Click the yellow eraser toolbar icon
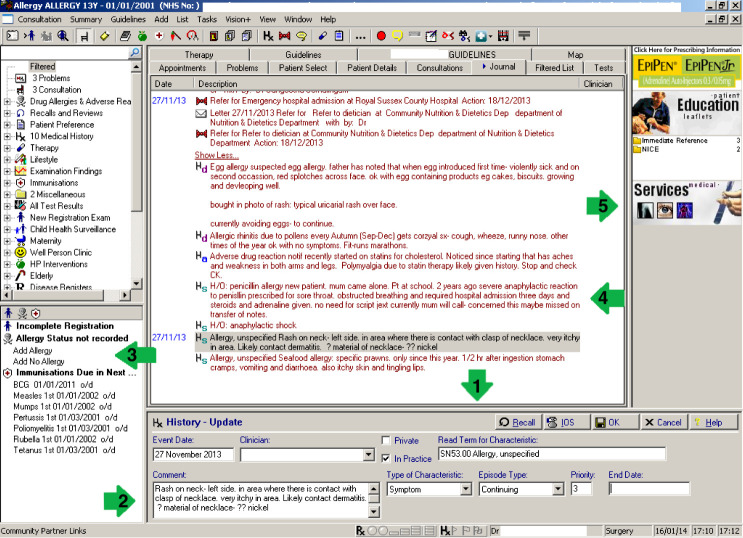 104,36
